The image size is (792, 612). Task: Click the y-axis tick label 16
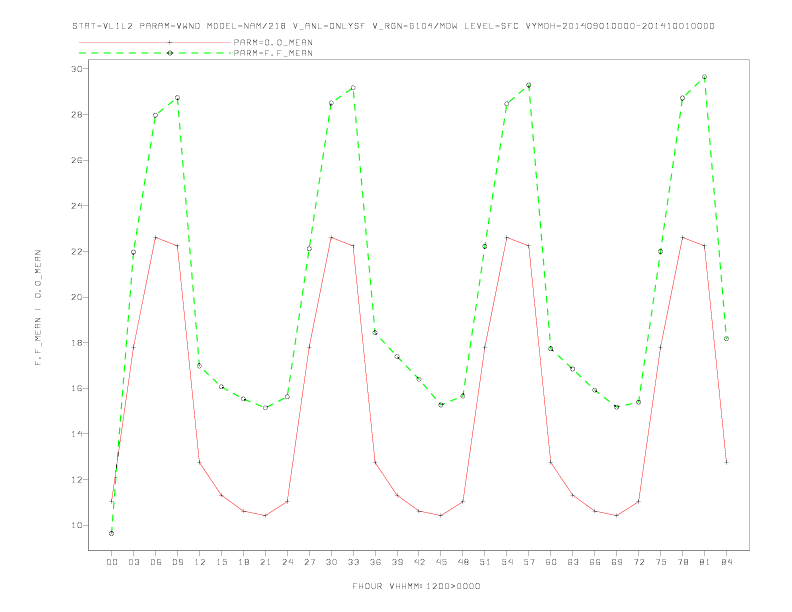click(77, 388)
